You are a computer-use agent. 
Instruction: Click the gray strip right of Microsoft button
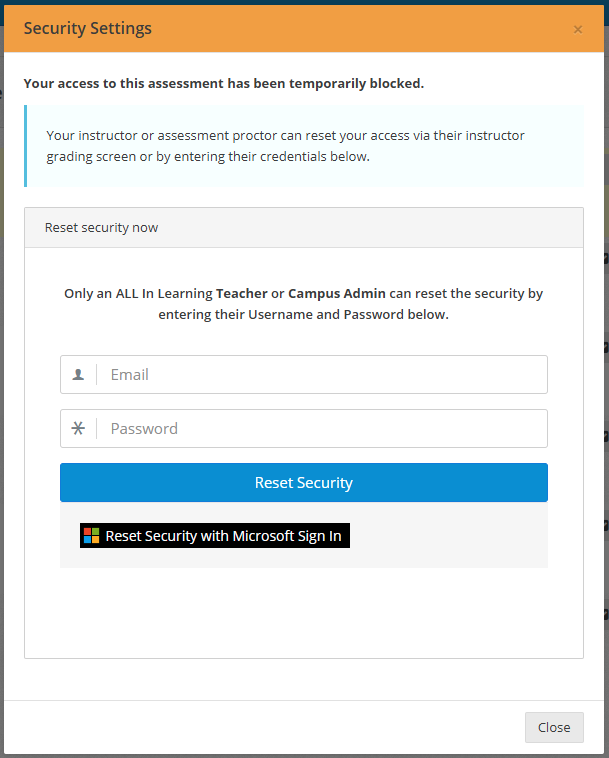(448, 536)
